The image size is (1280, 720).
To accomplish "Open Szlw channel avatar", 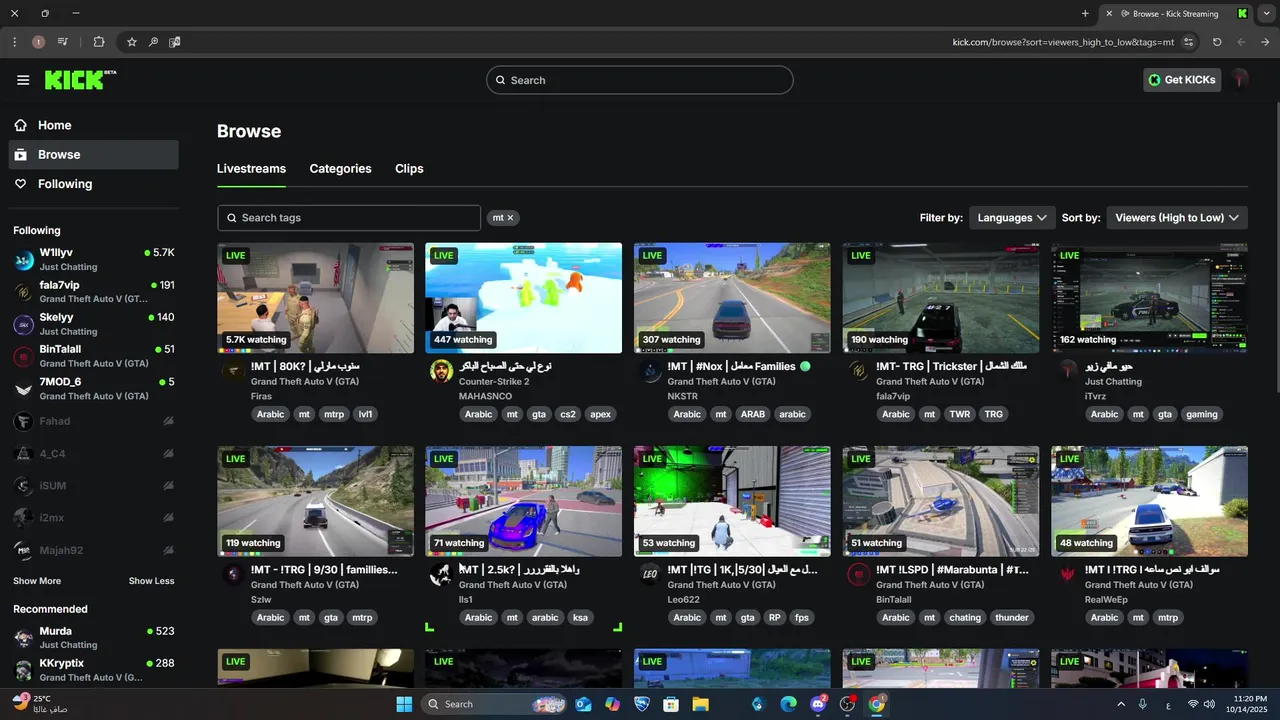I will click(233, 574).
